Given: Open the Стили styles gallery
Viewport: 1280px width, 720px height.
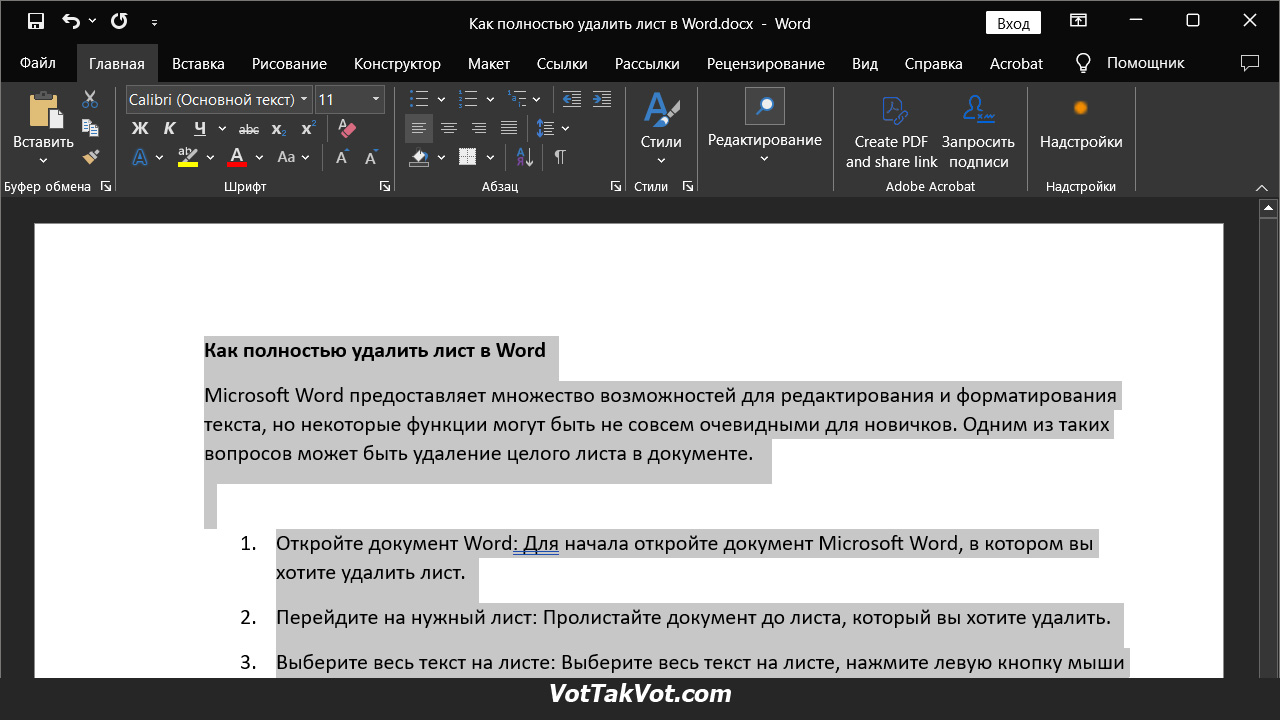Looking at the screenshot, I should point(661,128).
